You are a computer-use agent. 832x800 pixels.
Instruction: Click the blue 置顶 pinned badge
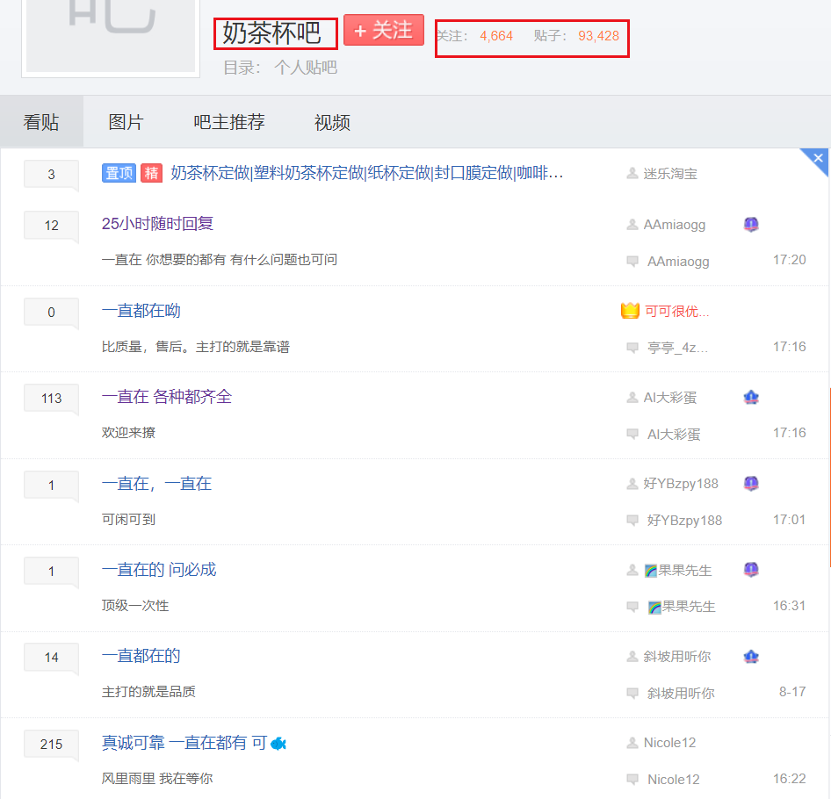[x=119, y=172]
